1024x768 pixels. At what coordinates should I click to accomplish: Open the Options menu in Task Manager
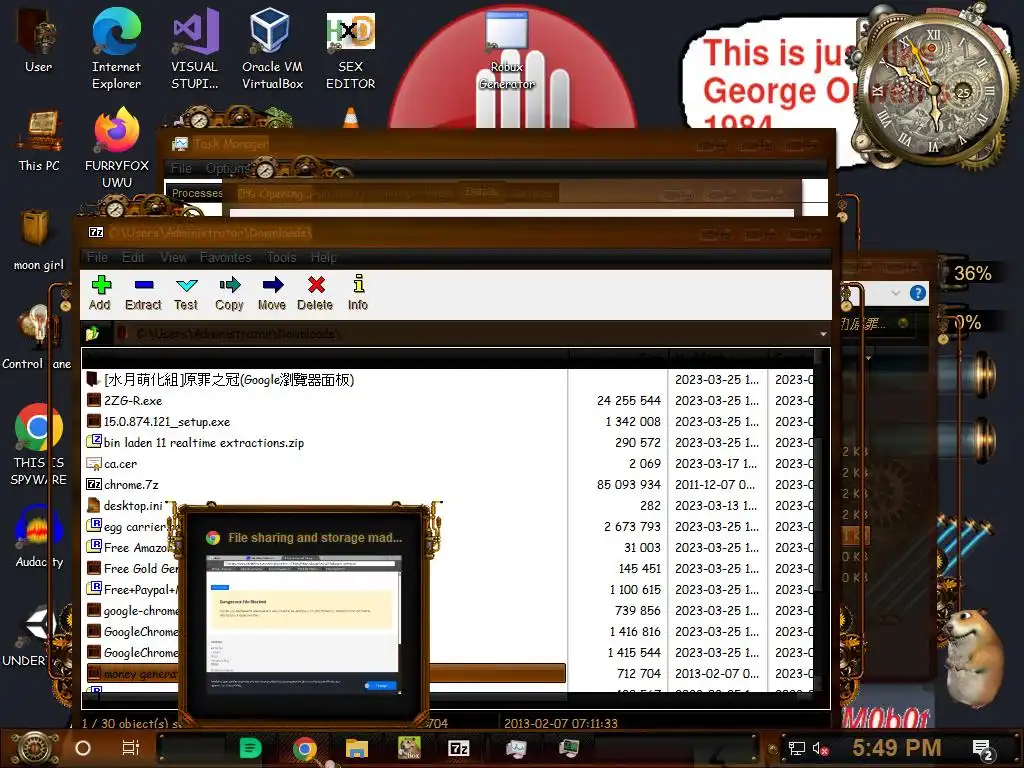(226, 168)
